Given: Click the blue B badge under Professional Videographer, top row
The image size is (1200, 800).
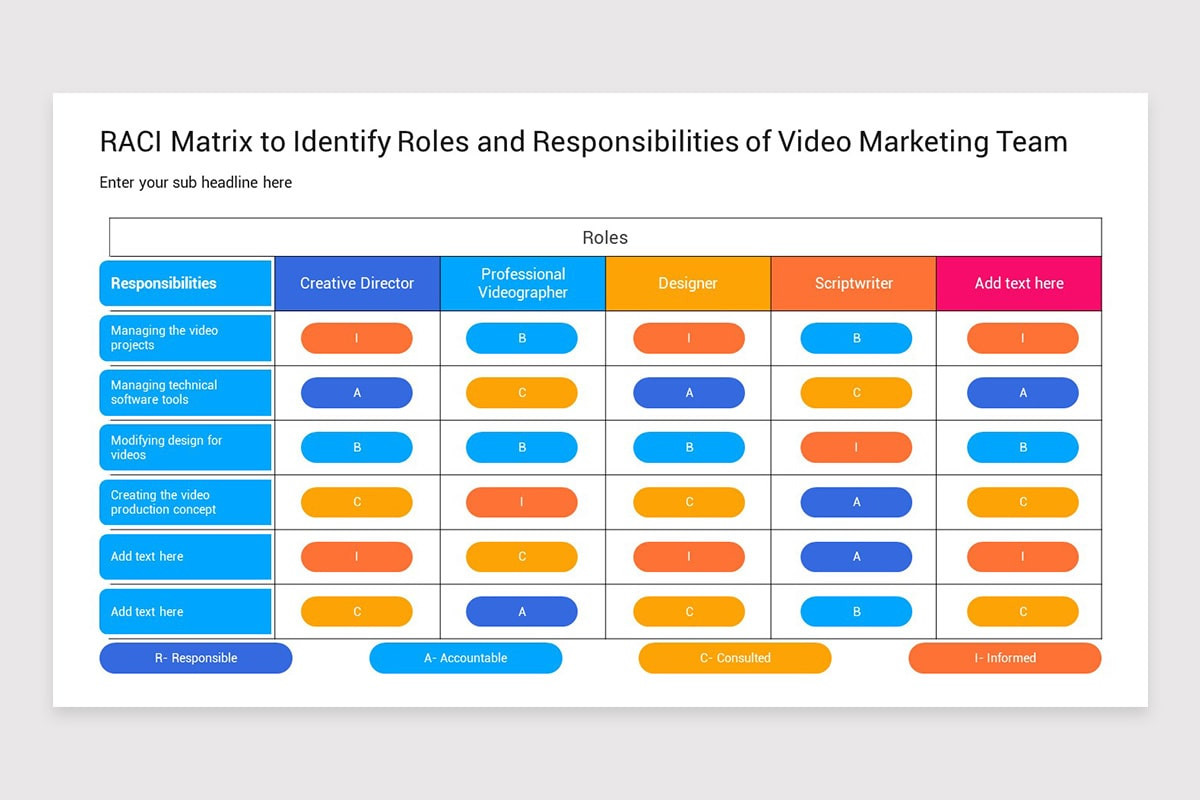Looking at the screenshot, I should 522,338.
